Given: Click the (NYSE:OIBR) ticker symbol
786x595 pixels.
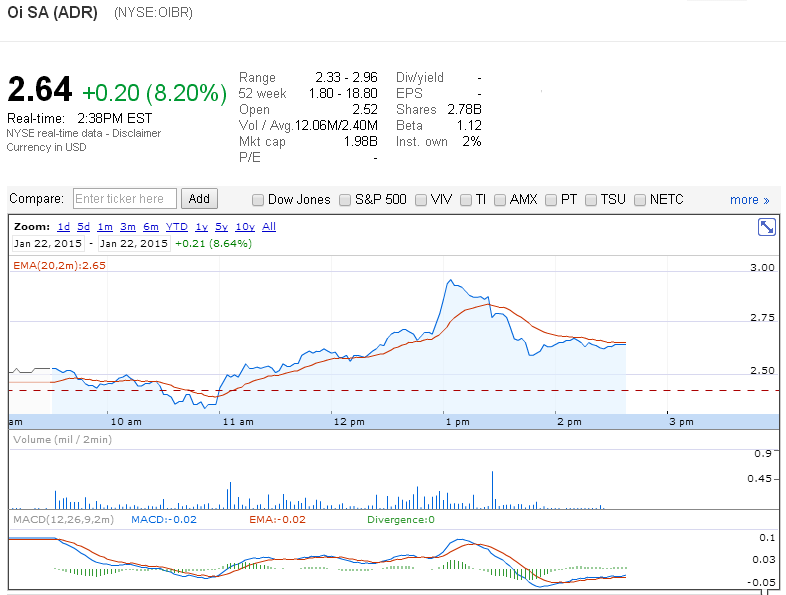Looking at the screenshot, I should pyautogui.click(x=153, y=13).
